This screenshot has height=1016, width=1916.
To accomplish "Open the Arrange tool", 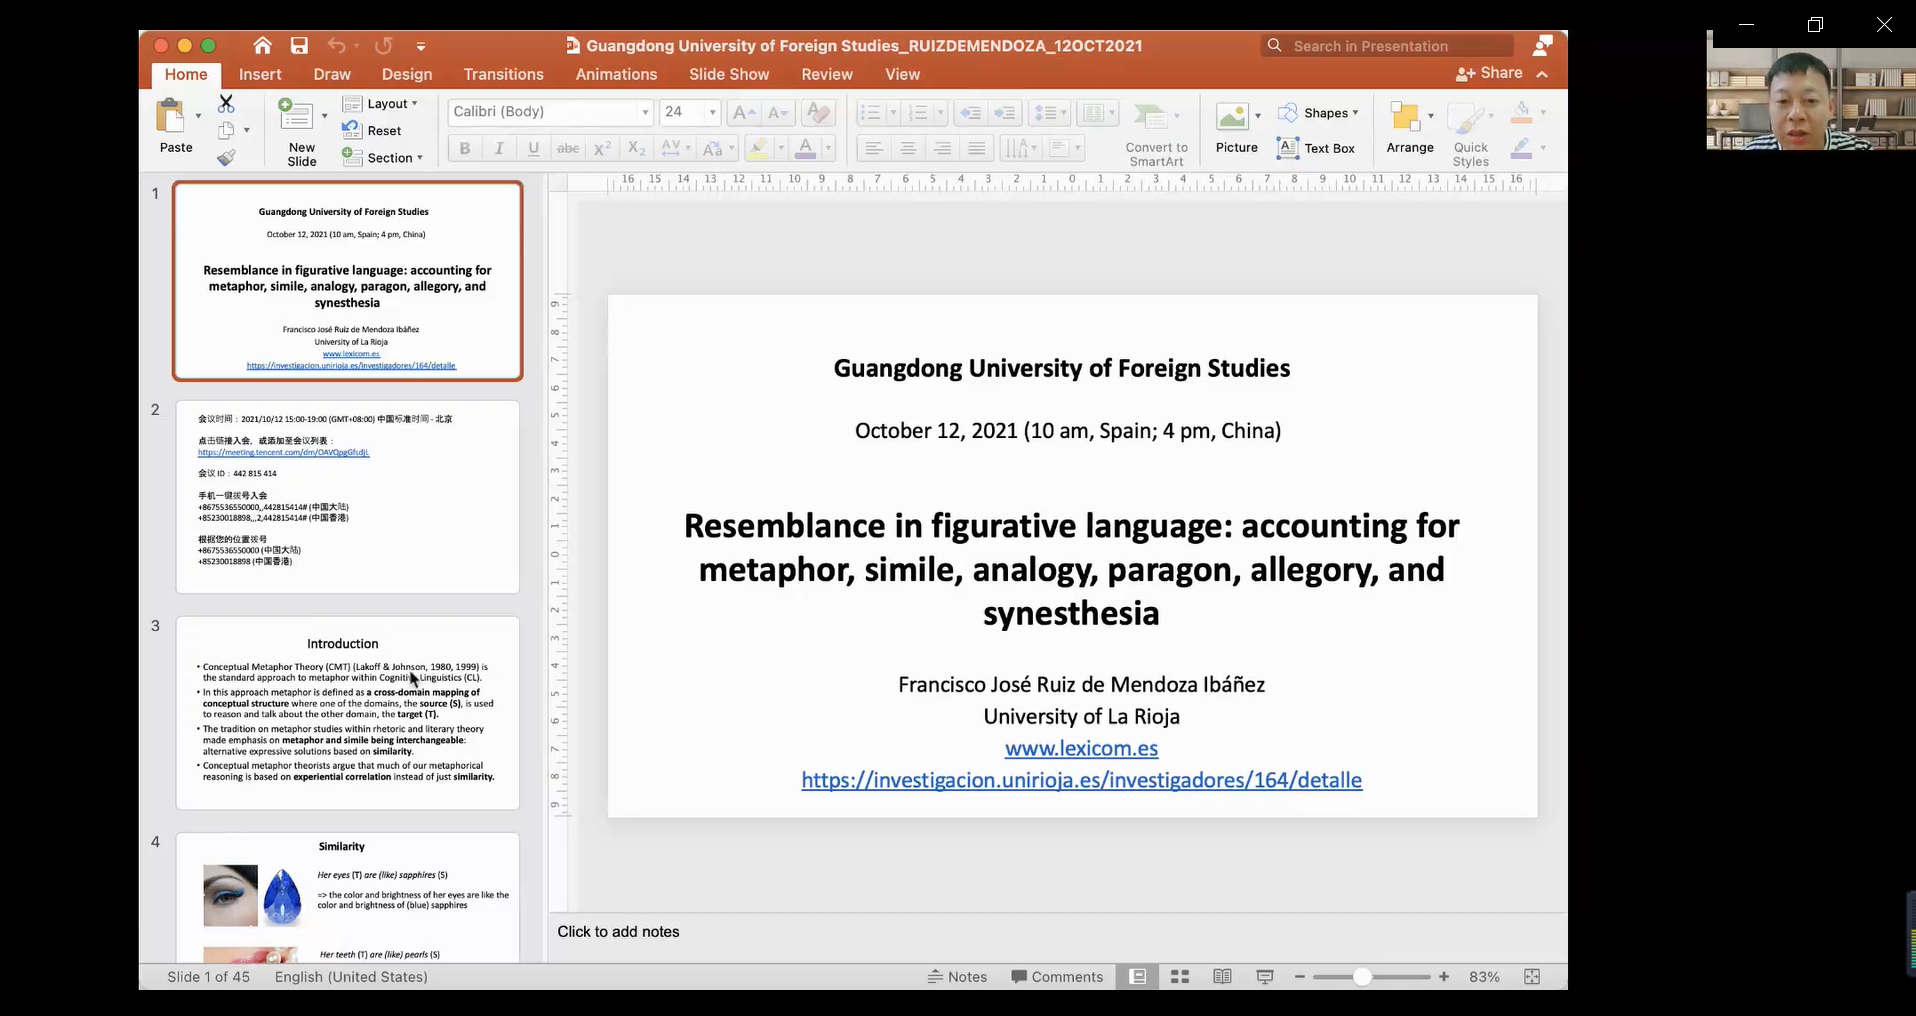I will [1407, 119].
